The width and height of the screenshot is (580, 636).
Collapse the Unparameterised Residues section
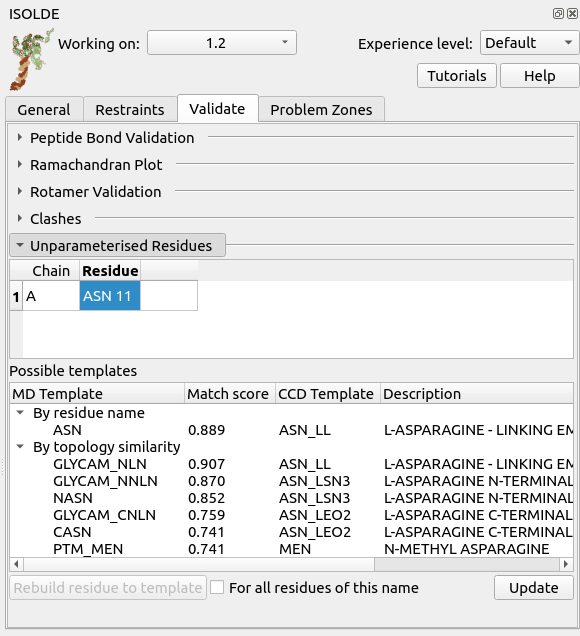[117, 245]
